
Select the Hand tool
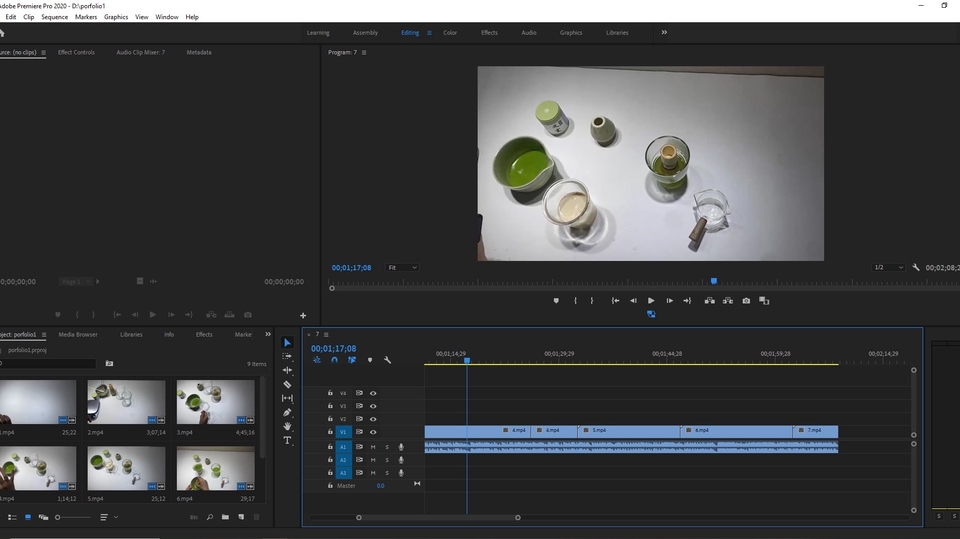coord(288,426)
